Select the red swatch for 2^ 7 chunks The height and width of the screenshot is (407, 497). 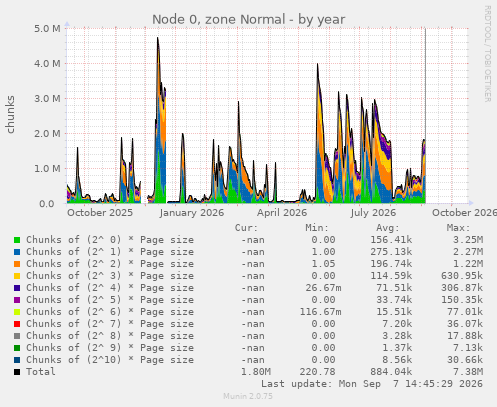tap(17, 324)
